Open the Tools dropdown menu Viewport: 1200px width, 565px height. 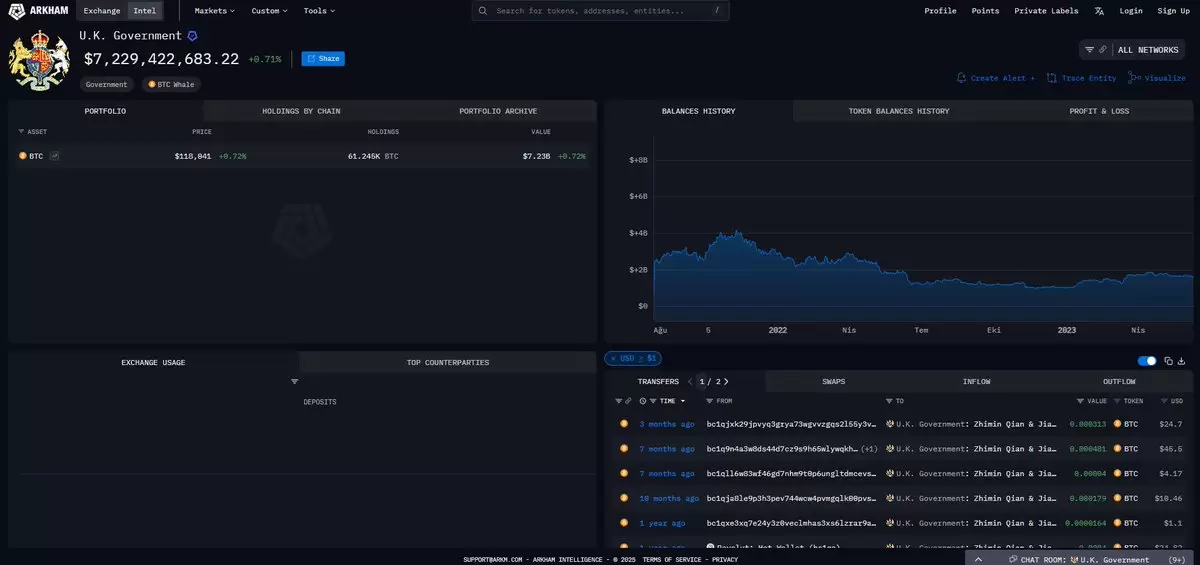click(319, 11)
